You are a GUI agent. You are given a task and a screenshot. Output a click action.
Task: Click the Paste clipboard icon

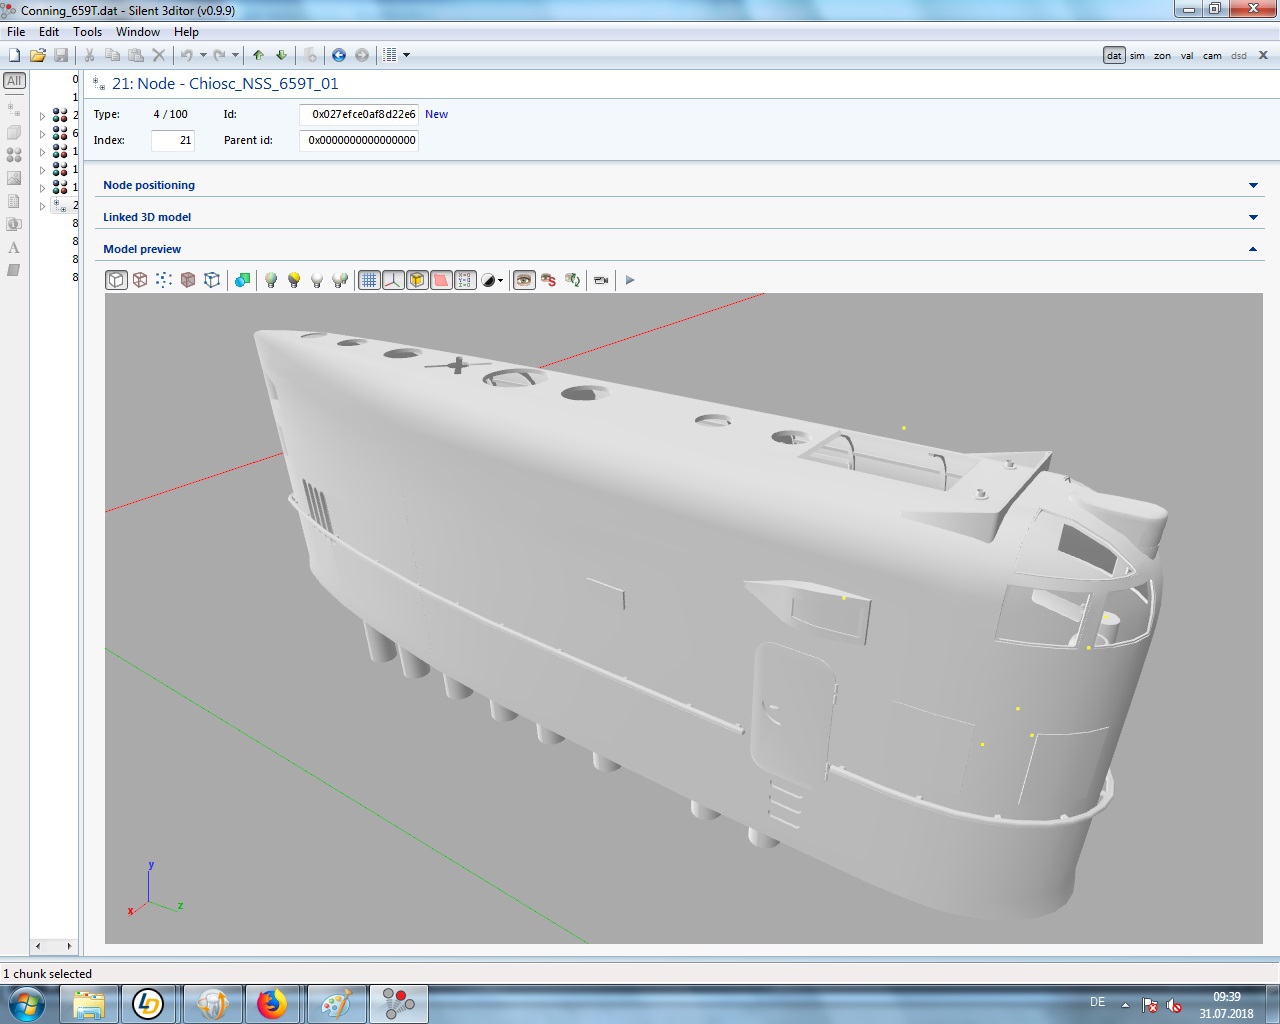pyautogui.click(x=135, y=55)
